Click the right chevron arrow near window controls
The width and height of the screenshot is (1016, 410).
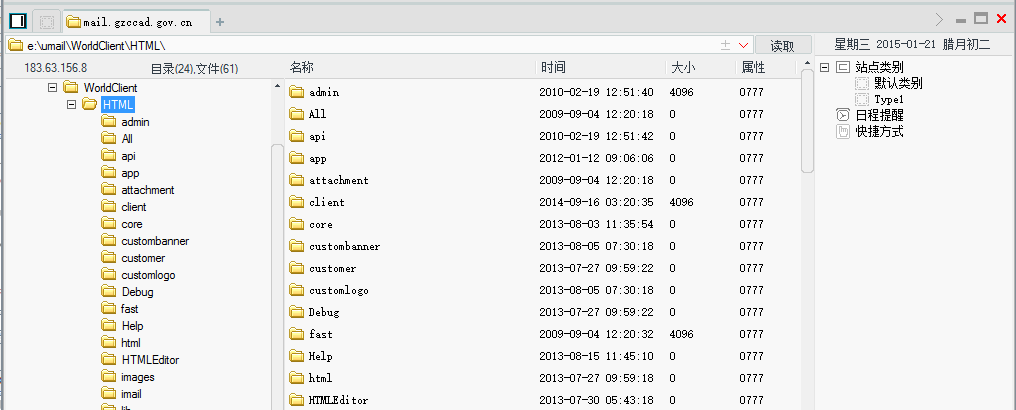tap(940, 19)
